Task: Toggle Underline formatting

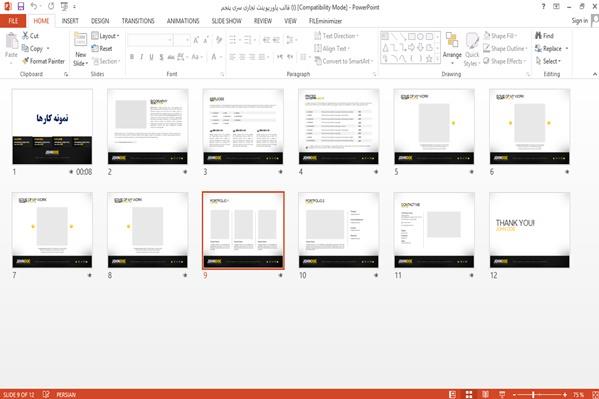Action: coord(151,57)
